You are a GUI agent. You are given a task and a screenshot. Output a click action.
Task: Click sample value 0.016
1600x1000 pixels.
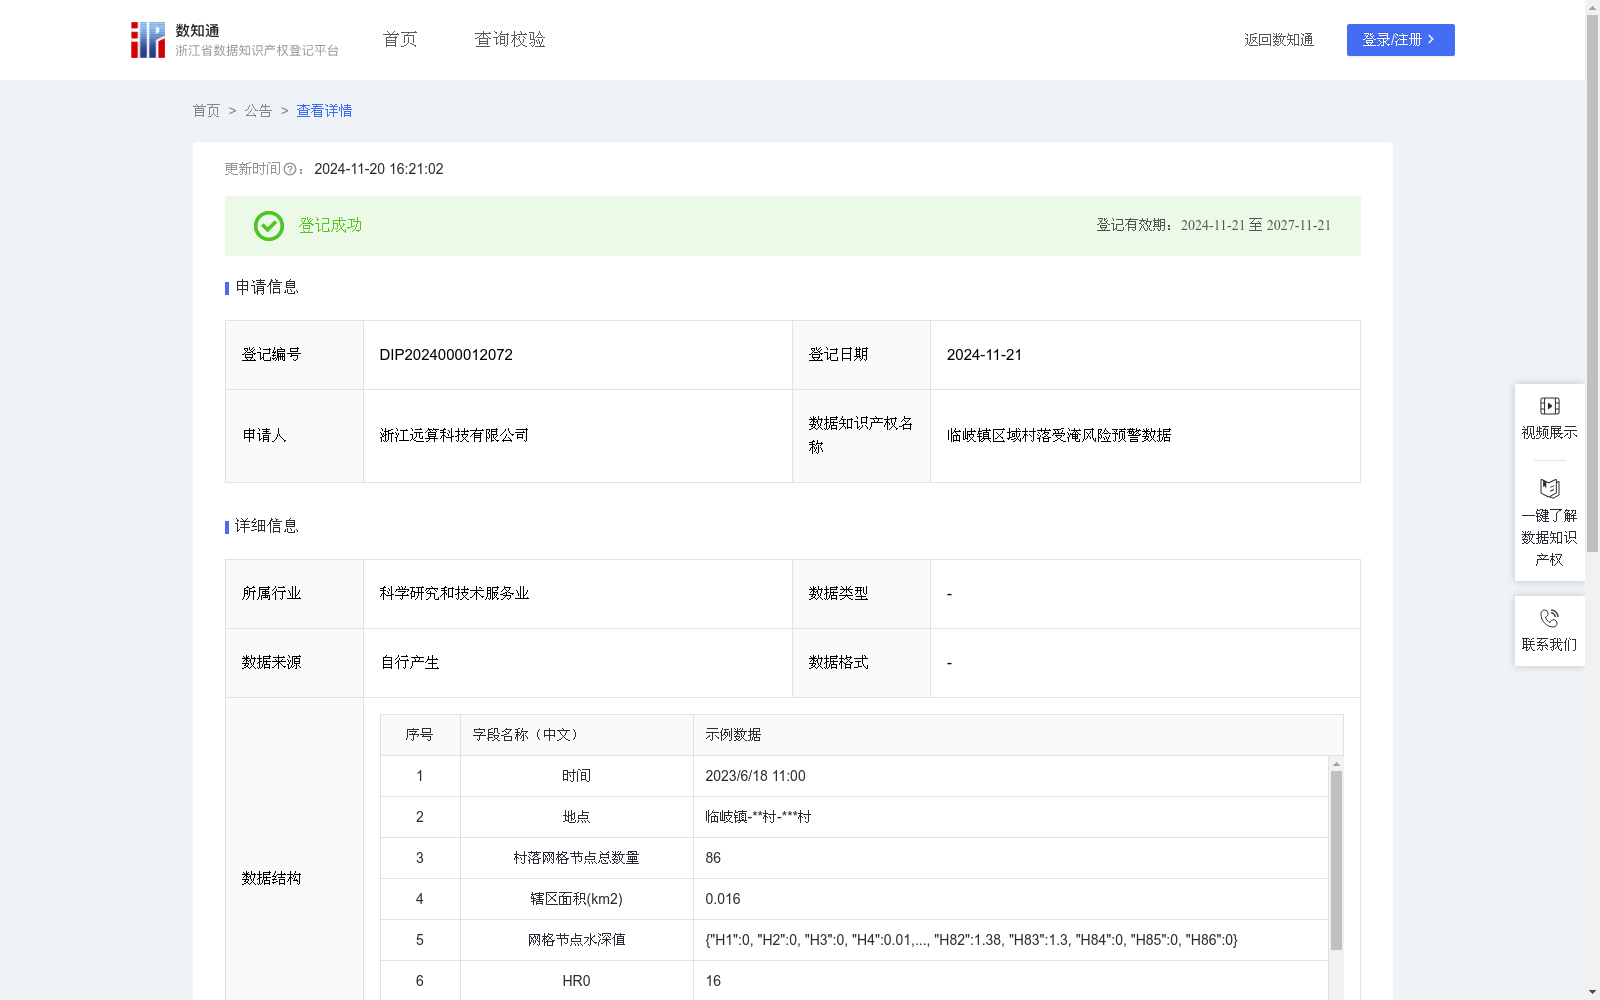tap(722, 899)
